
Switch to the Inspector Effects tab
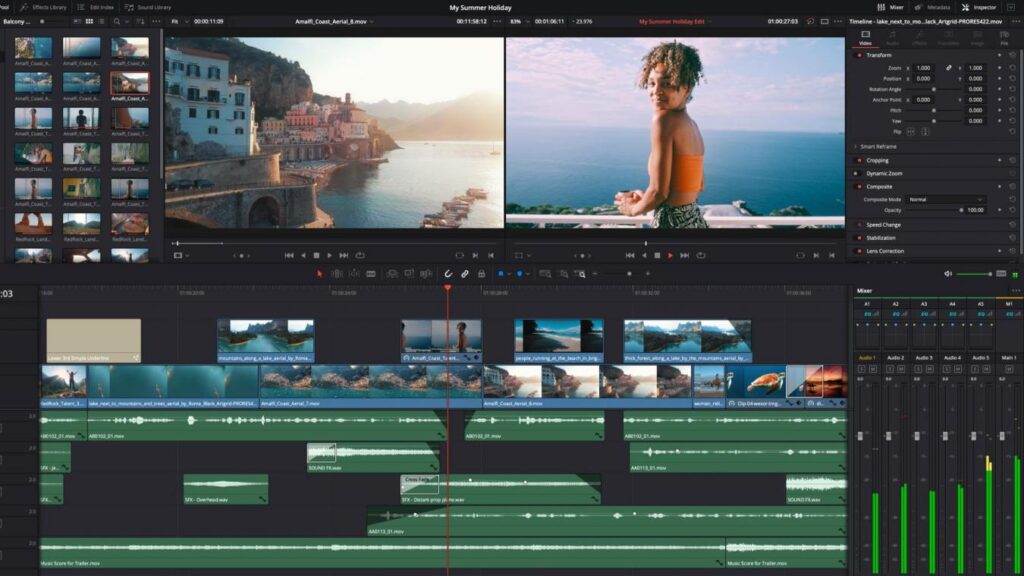coord(920,38)
